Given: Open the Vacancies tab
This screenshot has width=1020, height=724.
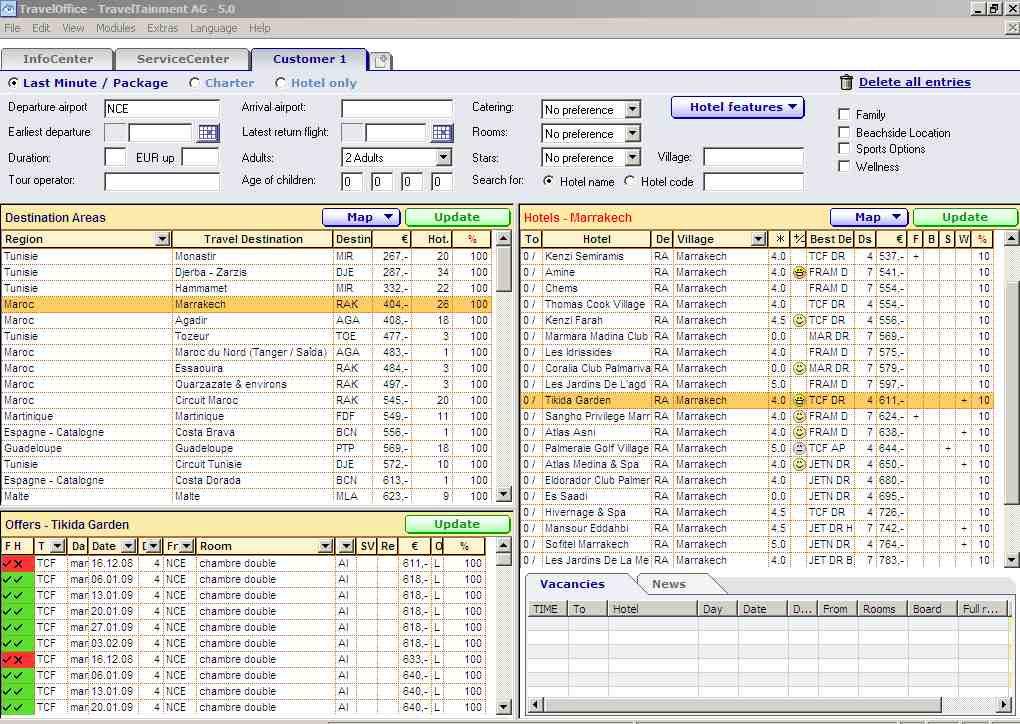Looking at the screenshot, I should (572, 584).
